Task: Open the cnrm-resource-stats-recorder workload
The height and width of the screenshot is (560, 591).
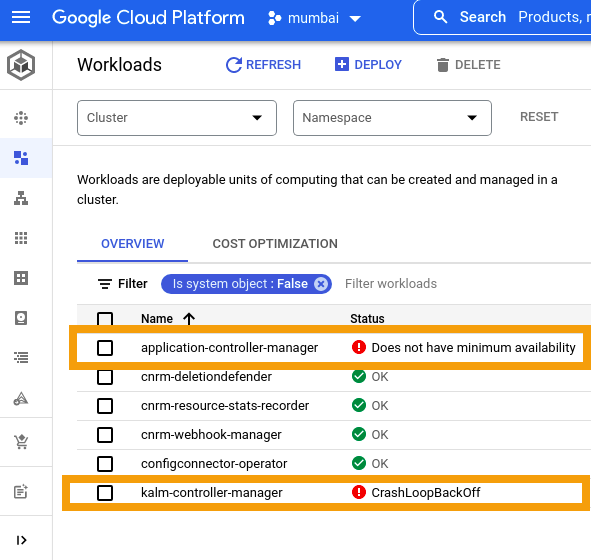Action: coord(225,405)
